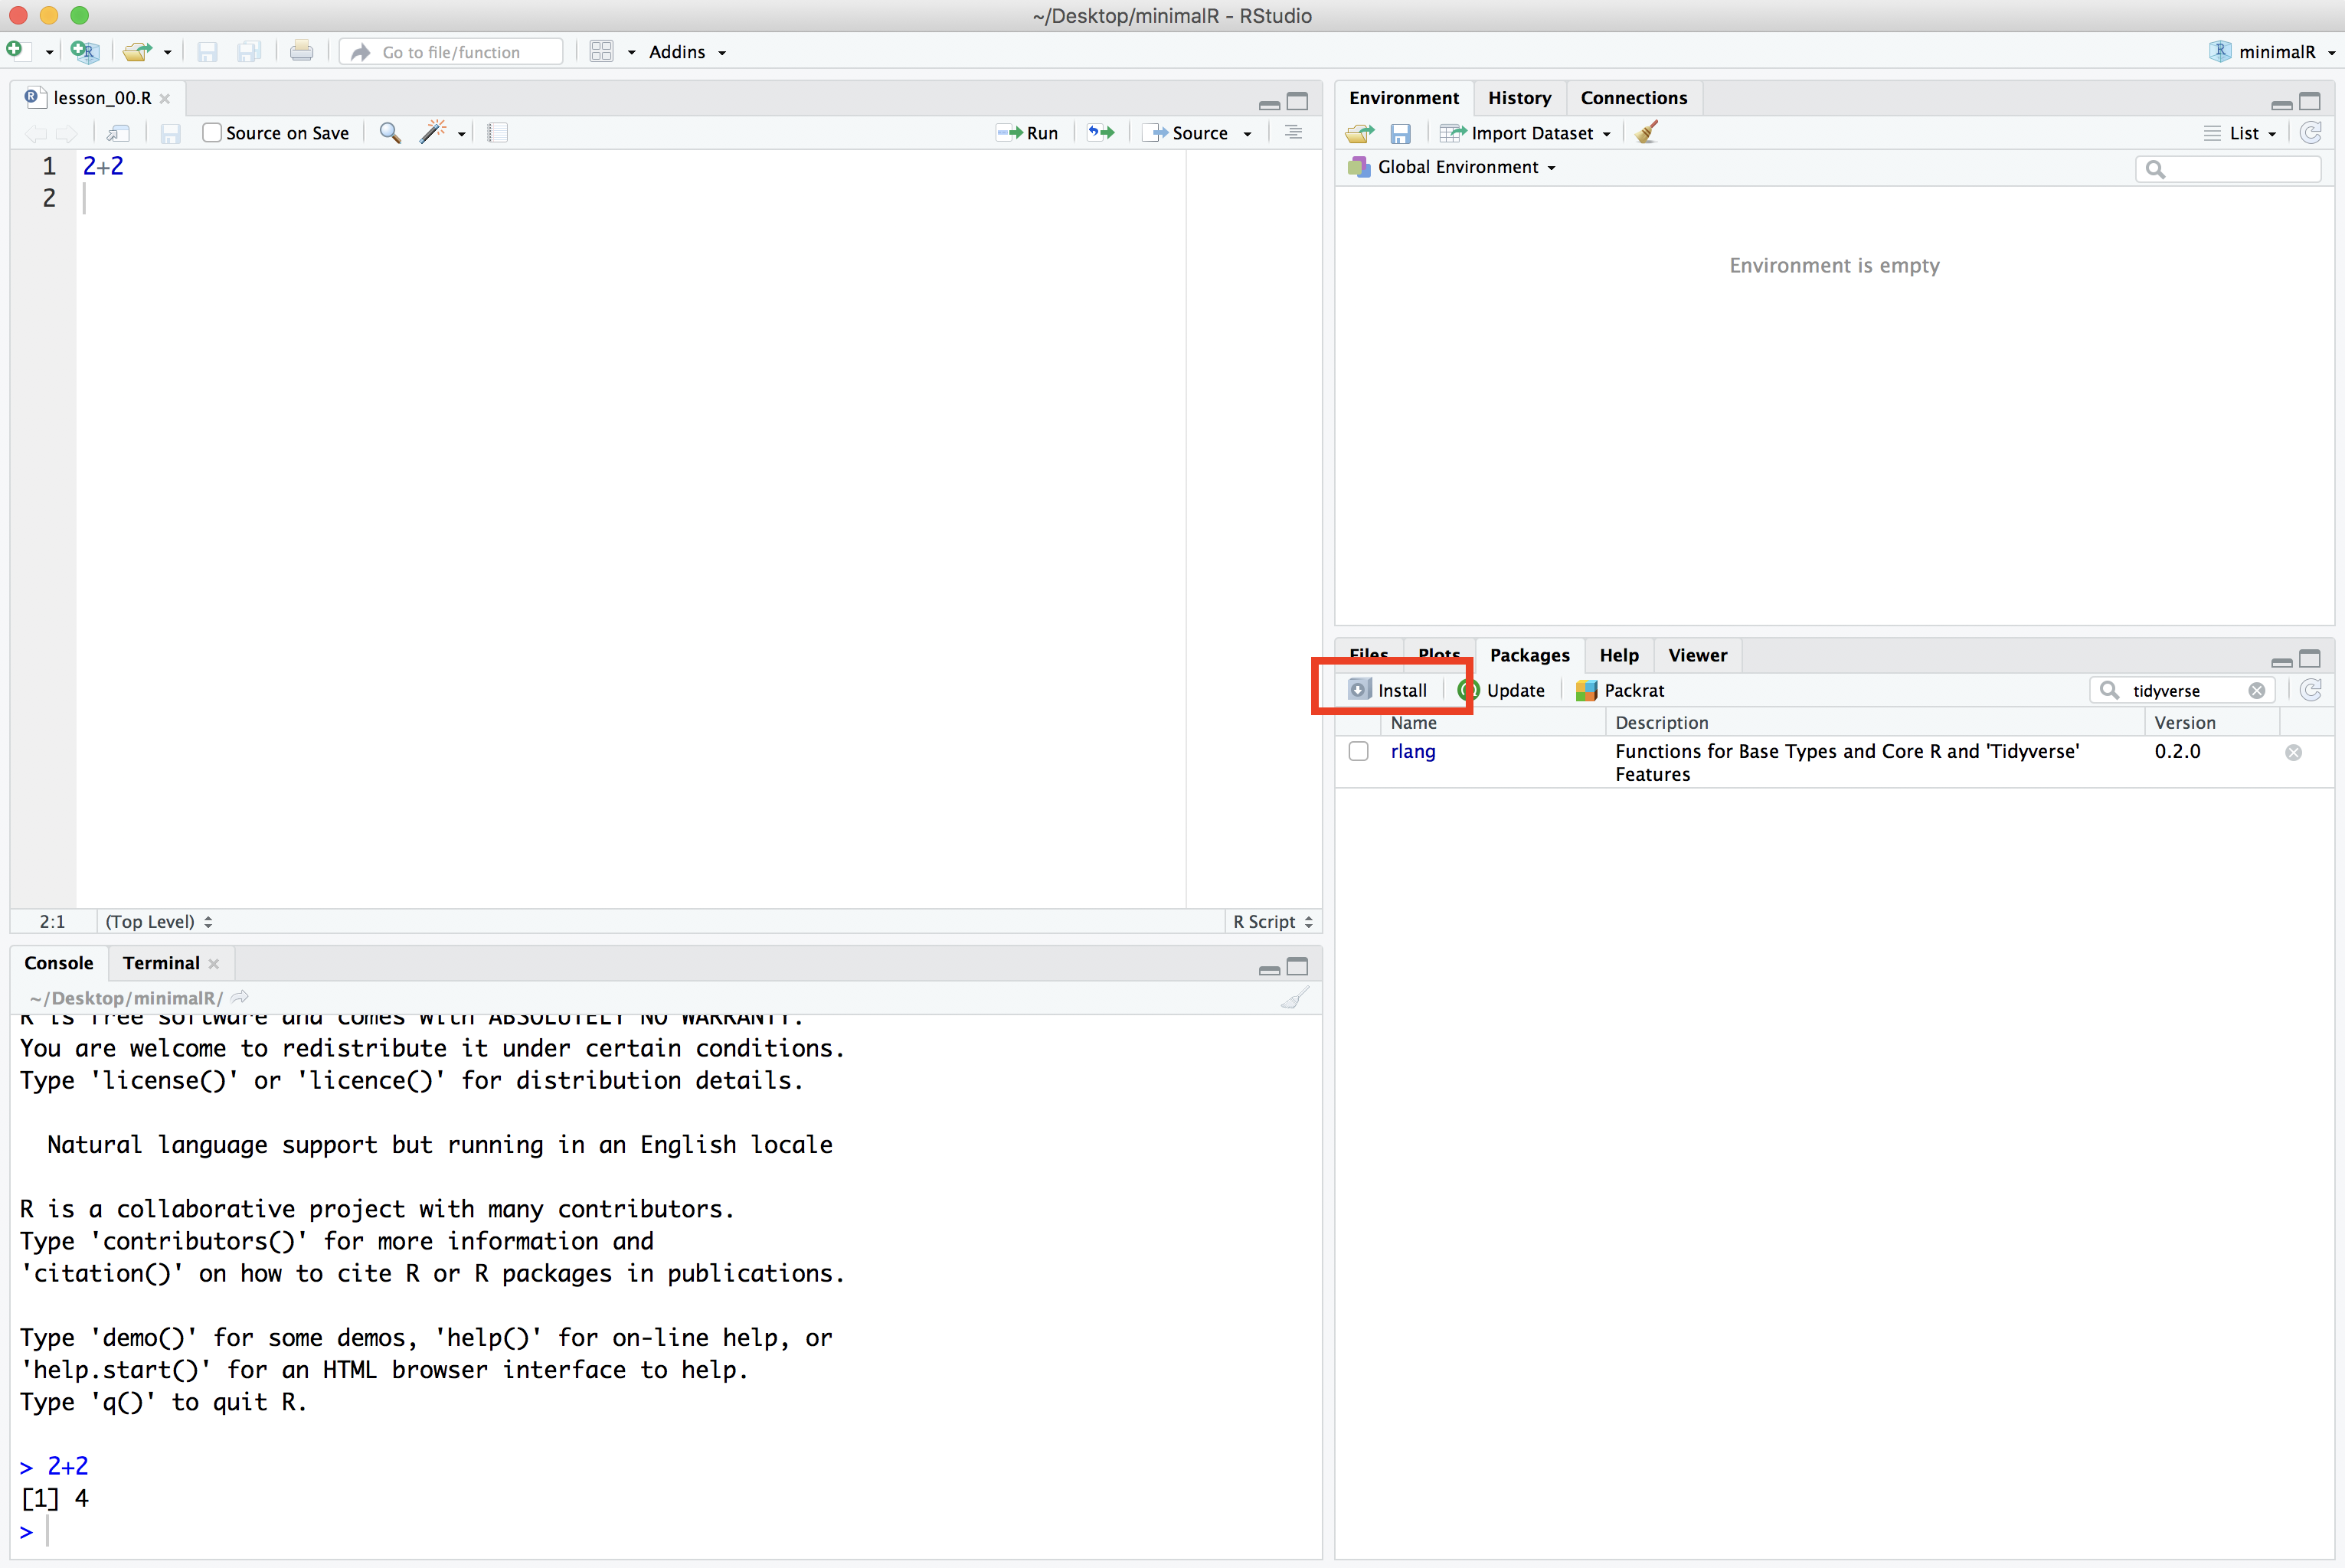This screenshot has width=2345, height=1568.
Task: Click the code tools magic wand icon
Action: click(433, 132)
